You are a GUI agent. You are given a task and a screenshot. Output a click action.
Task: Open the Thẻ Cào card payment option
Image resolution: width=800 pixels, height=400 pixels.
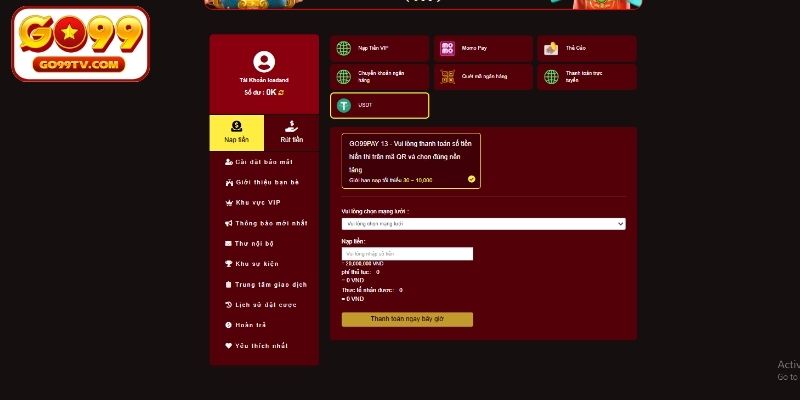[x=587, y=48]
